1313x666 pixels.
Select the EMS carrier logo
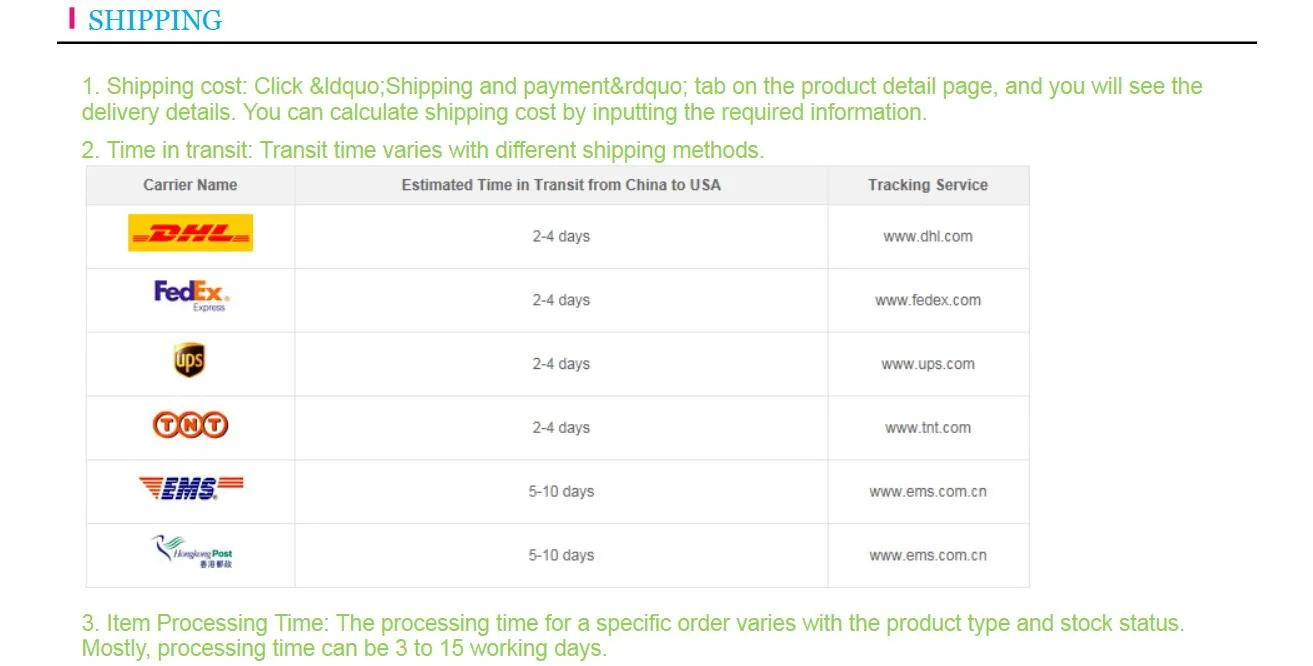pyautogui.click(x=190, y=488)
